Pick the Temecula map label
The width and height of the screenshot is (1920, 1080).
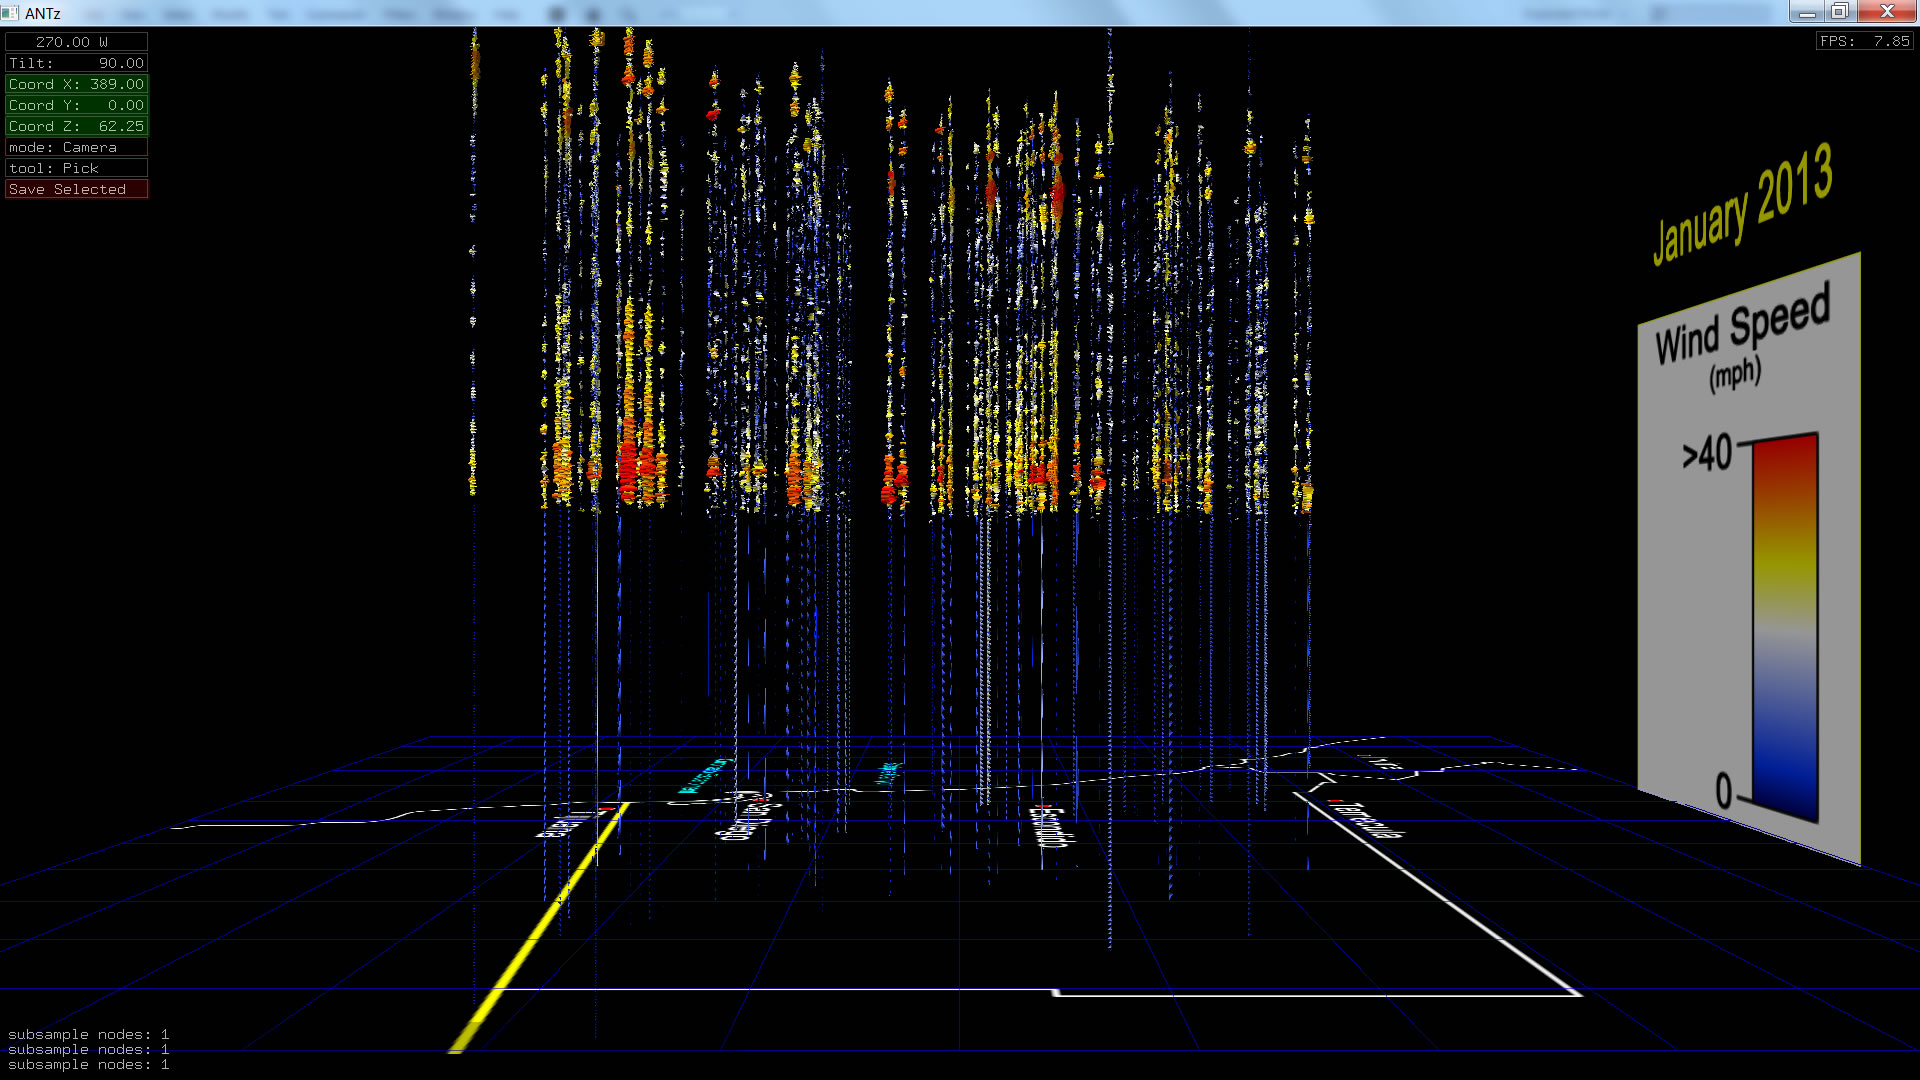pyautogui.click(x=1366, y=820)
